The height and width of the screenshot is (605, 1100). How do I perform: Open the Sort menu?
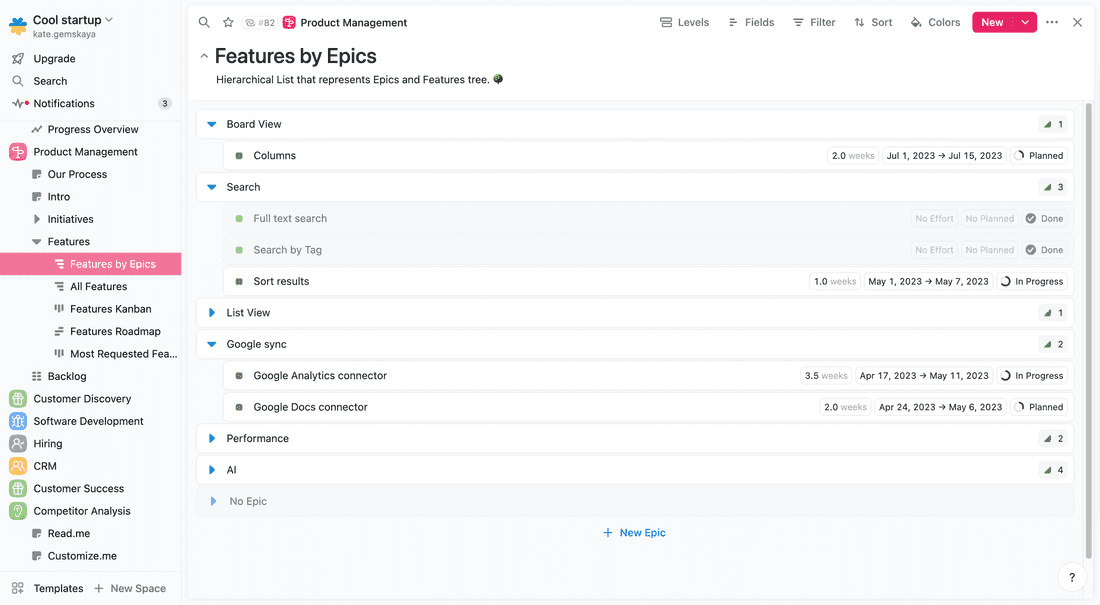(872, 21)
